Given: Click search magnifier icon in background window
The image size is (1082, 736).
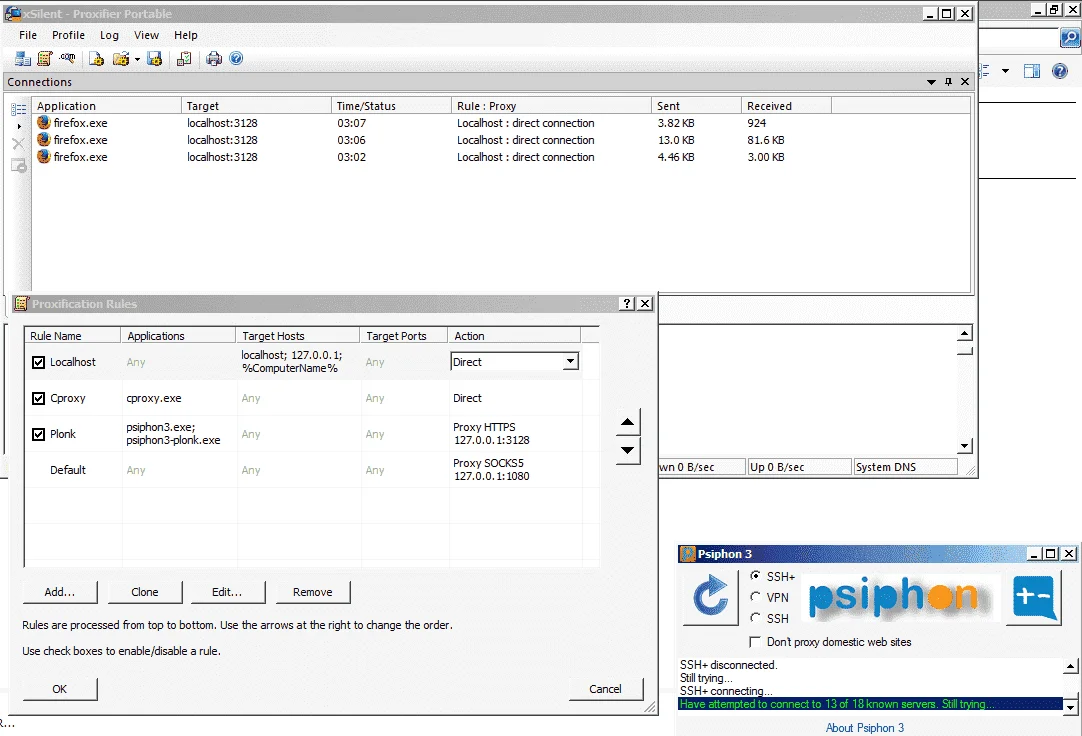Looking at the screenshot, I should click(1070, 38).
